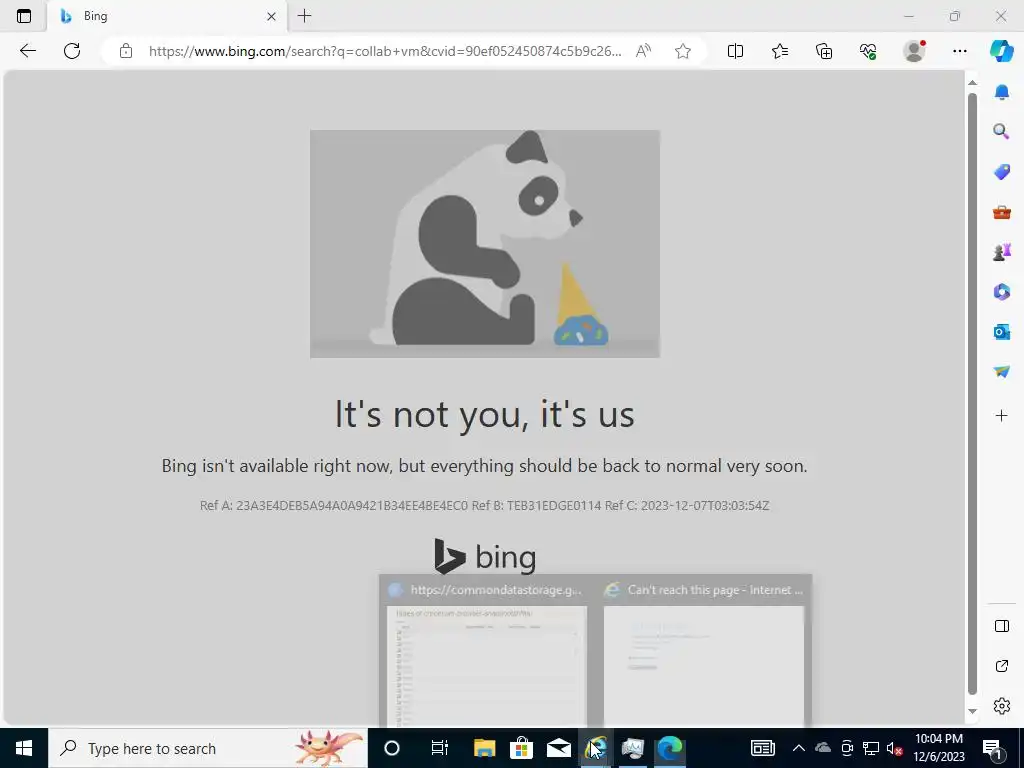Open link in external window icon
The height and width of the screenshot is (768, 1024).
coord(1002,666)
